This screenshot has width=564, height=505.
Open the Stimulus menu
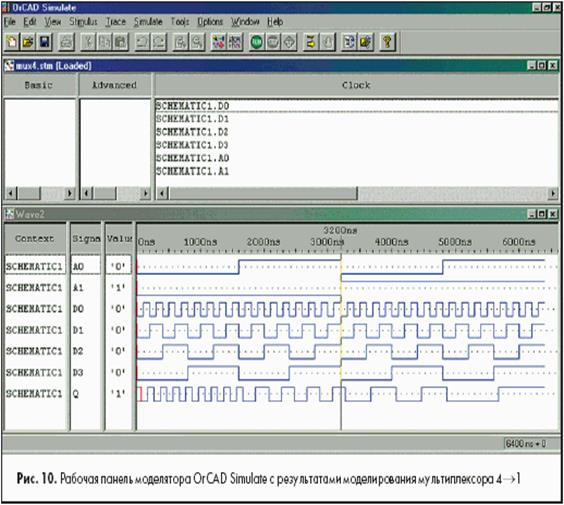coord(83,22)
